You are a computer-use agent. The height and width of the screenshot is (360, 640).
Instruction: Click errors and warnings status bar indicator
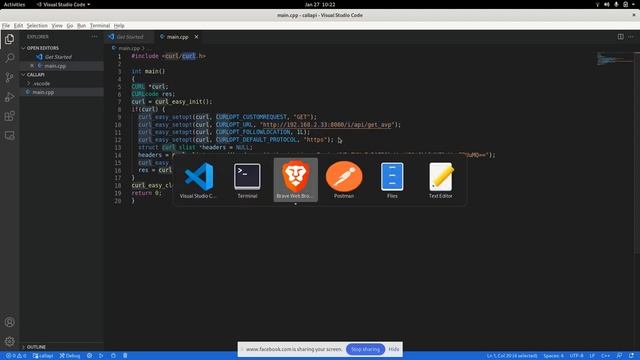tap(16, 356)
